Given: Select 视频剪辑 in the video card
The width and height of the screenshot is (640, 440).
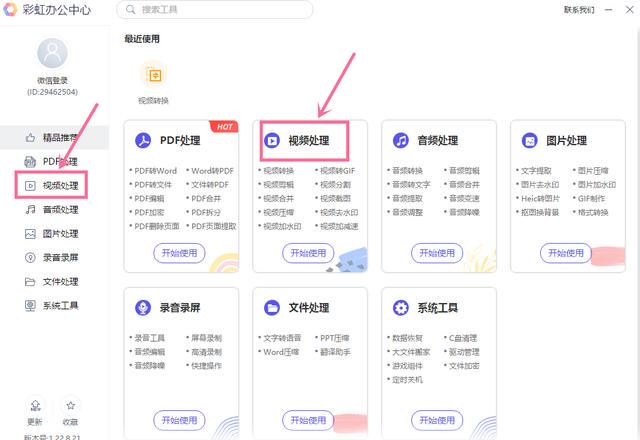Looking at the screenshot, I should coord(278,184).
